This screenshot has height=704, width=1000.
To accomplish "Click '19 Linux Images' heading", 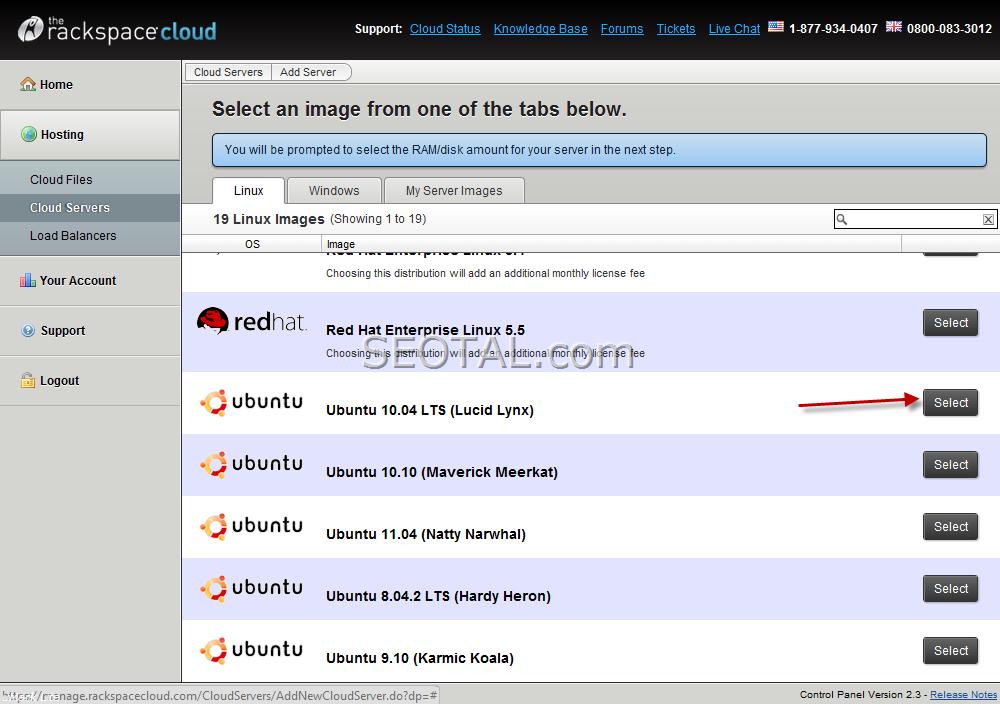I will [268, 219].
